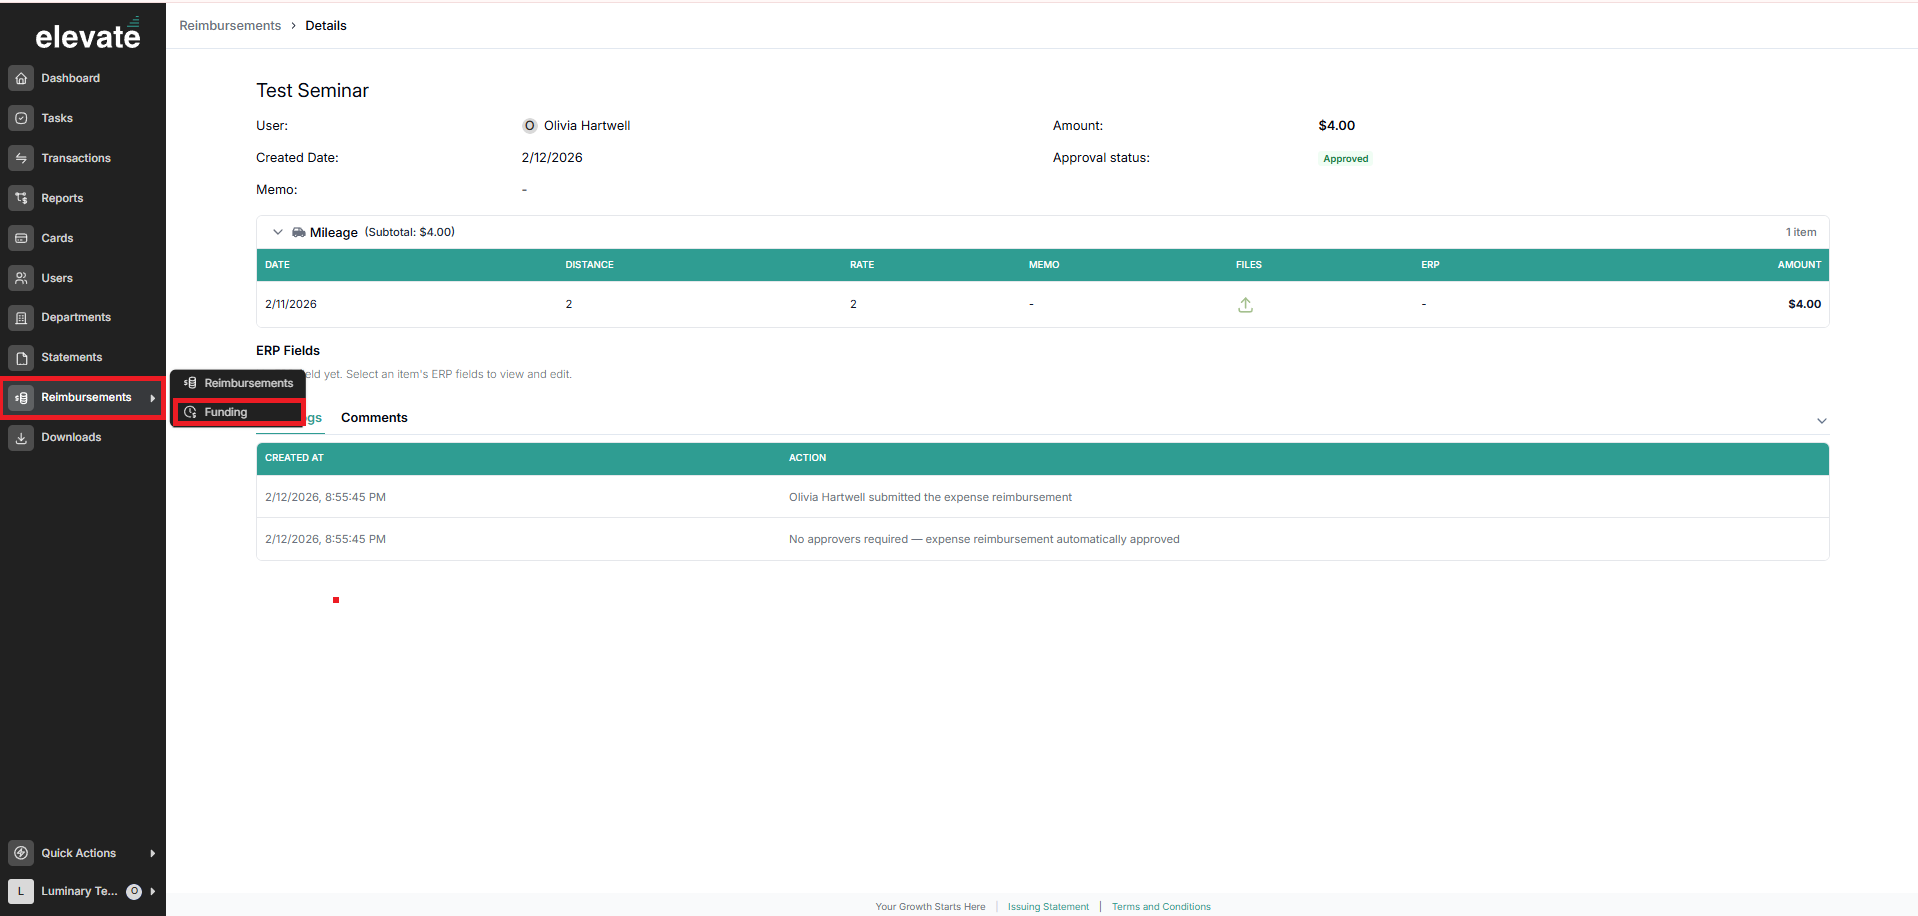
Task: Open the Transactions arrows icon
Action: 21,158
